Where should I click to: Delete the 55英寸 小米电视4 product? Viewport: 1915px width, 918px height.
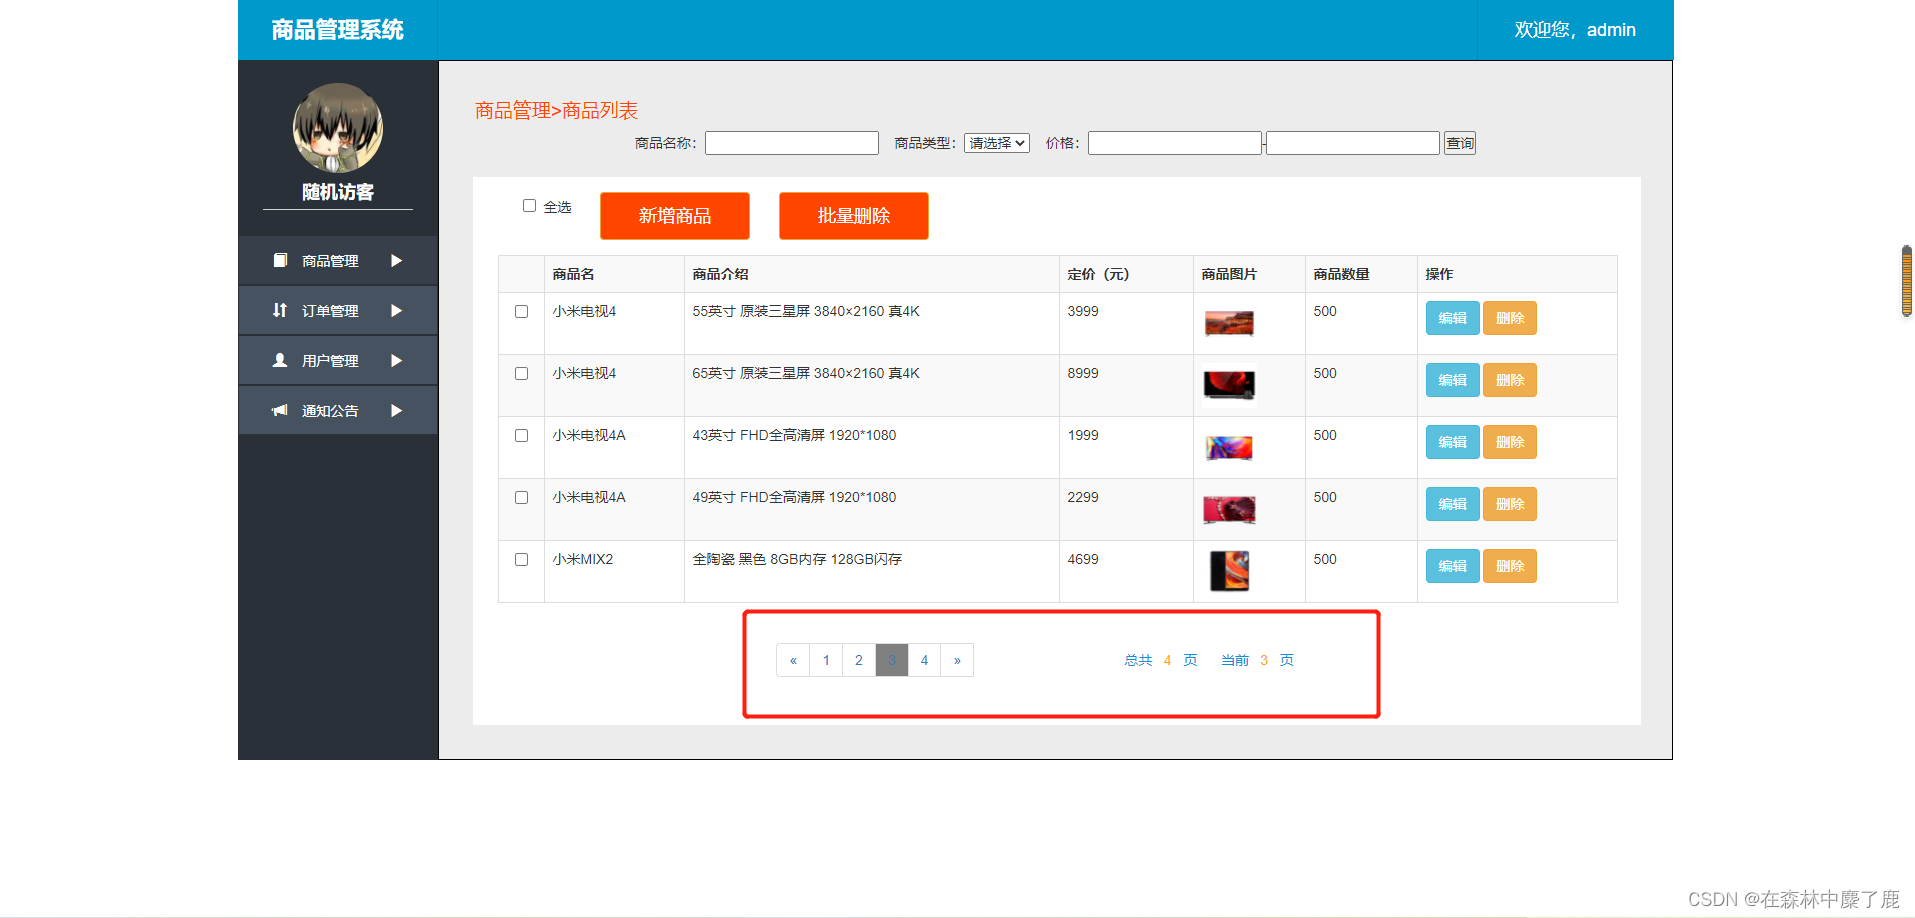point(1510,318)
